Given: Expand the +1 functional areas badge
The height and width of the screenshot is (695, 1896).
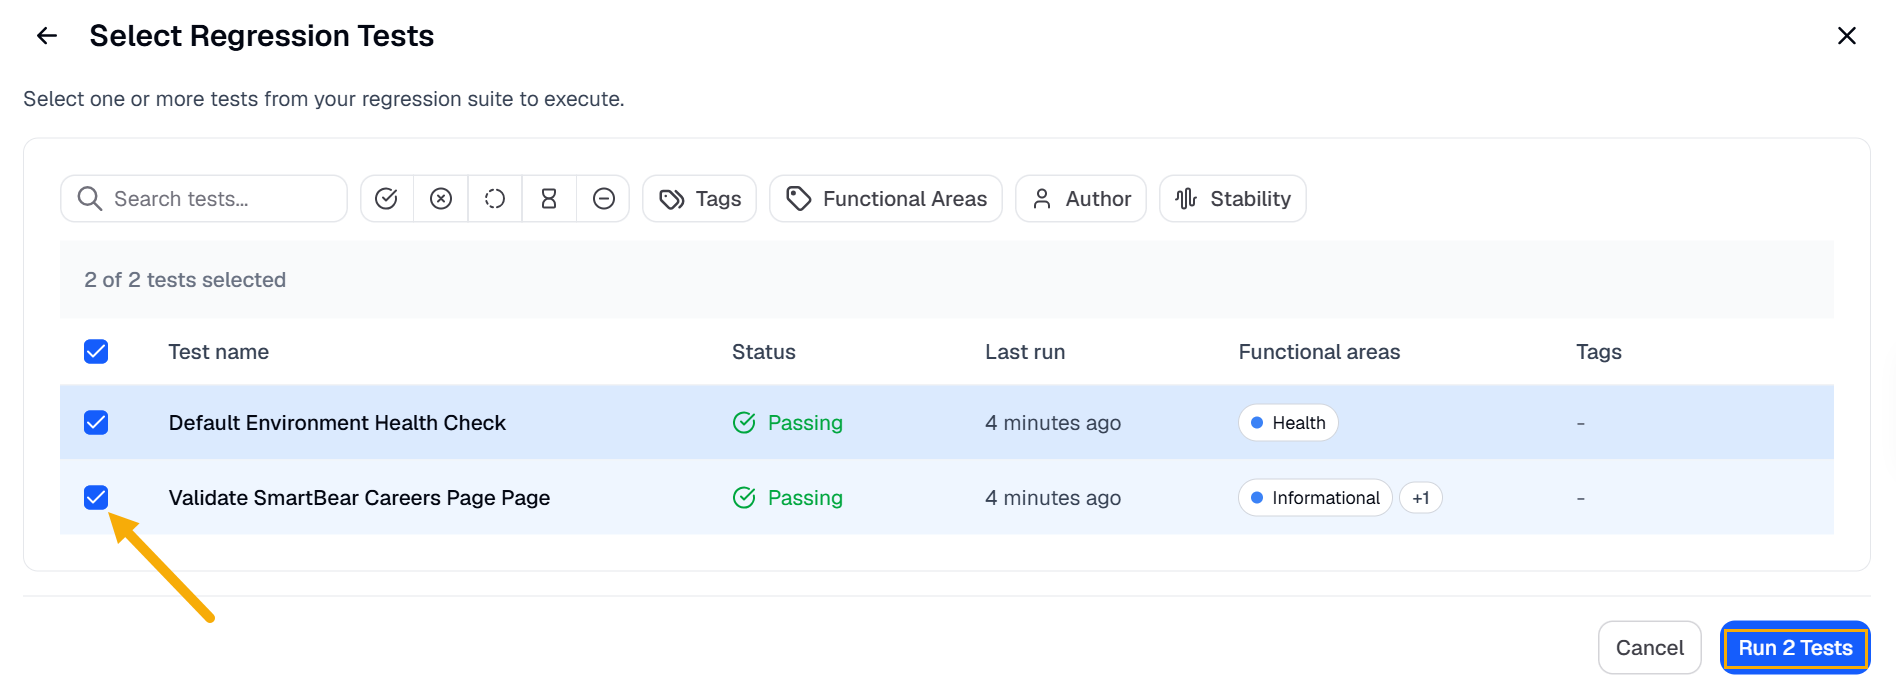Looking at the screenshot, I should click(1421, 498).
